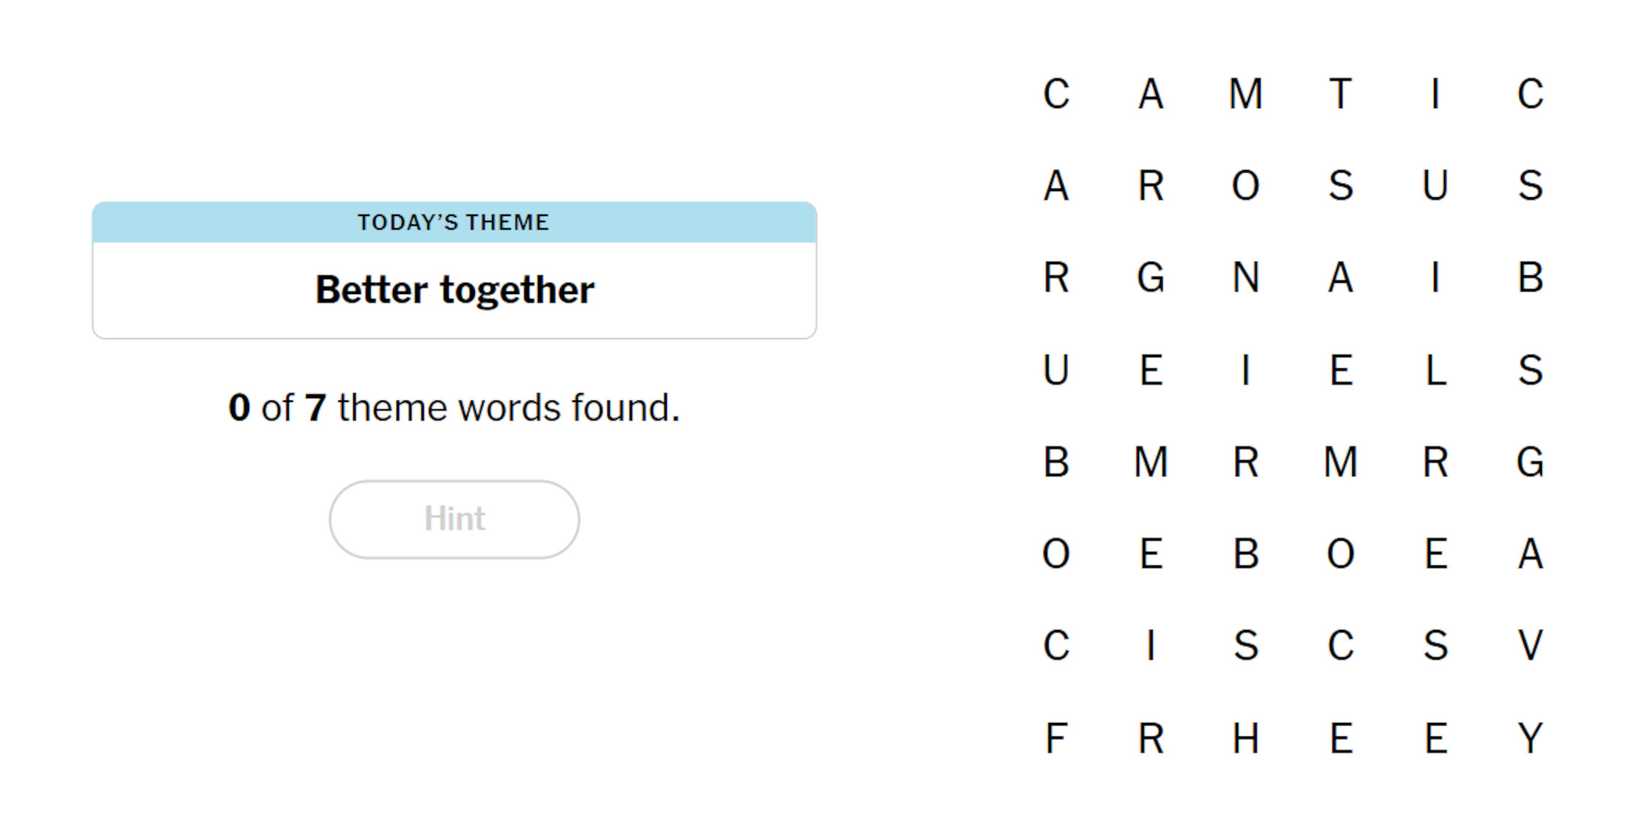Select the F in the bottom-left corner

pyautogui.click(x=1055, y=739)
